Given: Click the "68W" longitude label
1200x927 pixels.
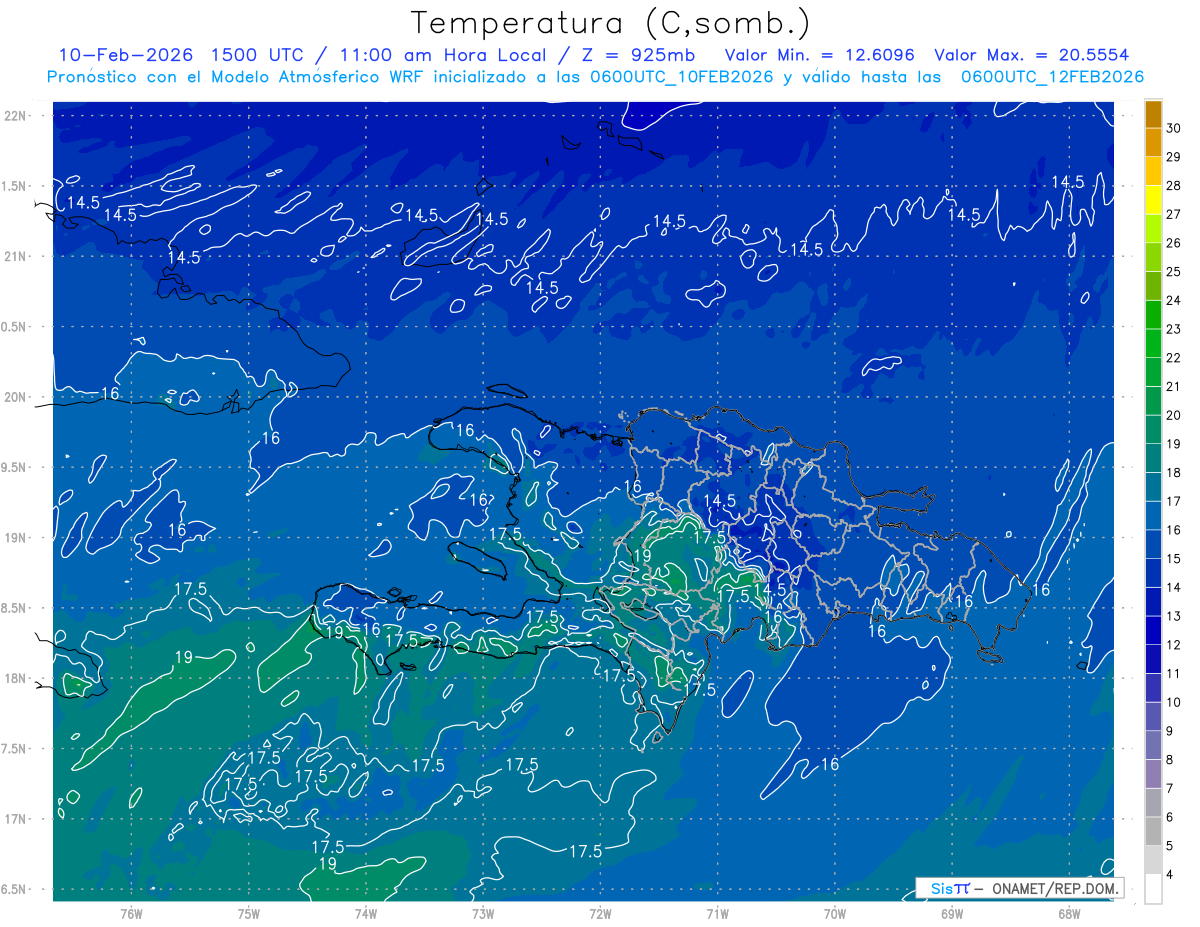Looking at the screenshot, I should (x=1069, y=913).
